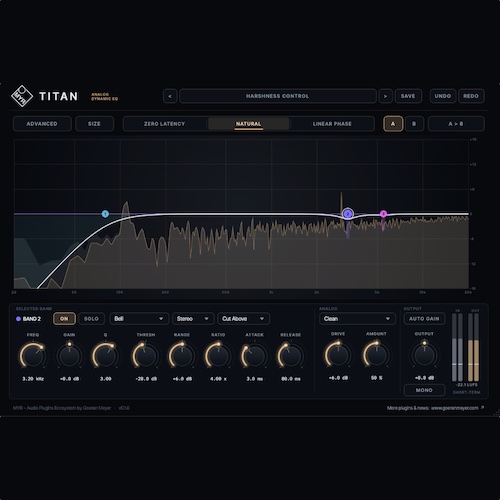The height and width of the screenshot is (500, 500).
Task: Click the 80.0 ms release value
Action: click(291, 379)
